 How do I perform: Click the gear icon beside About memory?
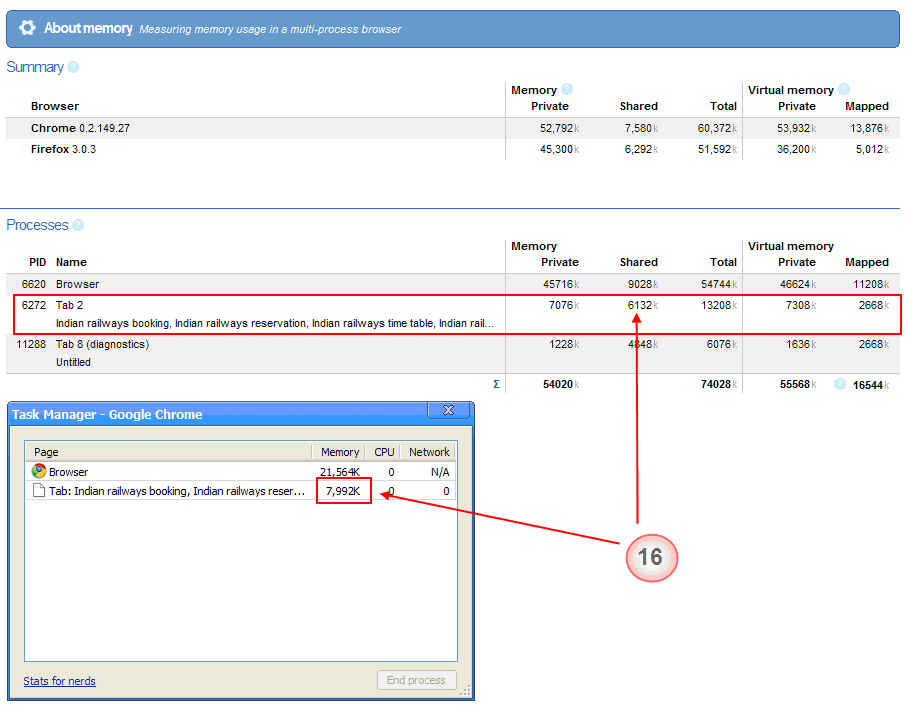tap(27, 28)
